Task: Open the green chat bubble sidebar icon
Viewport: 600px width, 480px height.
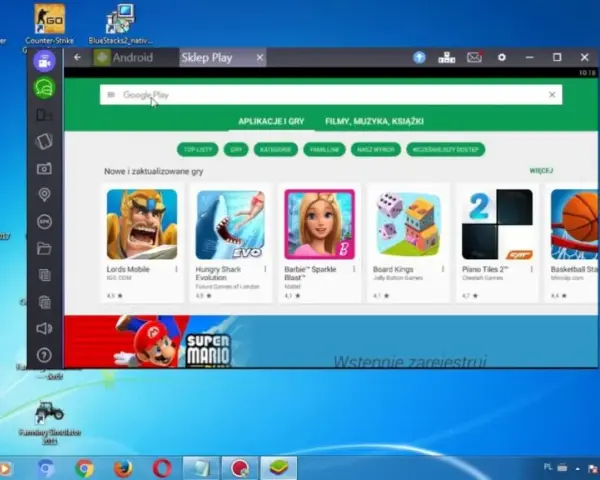Action: click(44, 88)
